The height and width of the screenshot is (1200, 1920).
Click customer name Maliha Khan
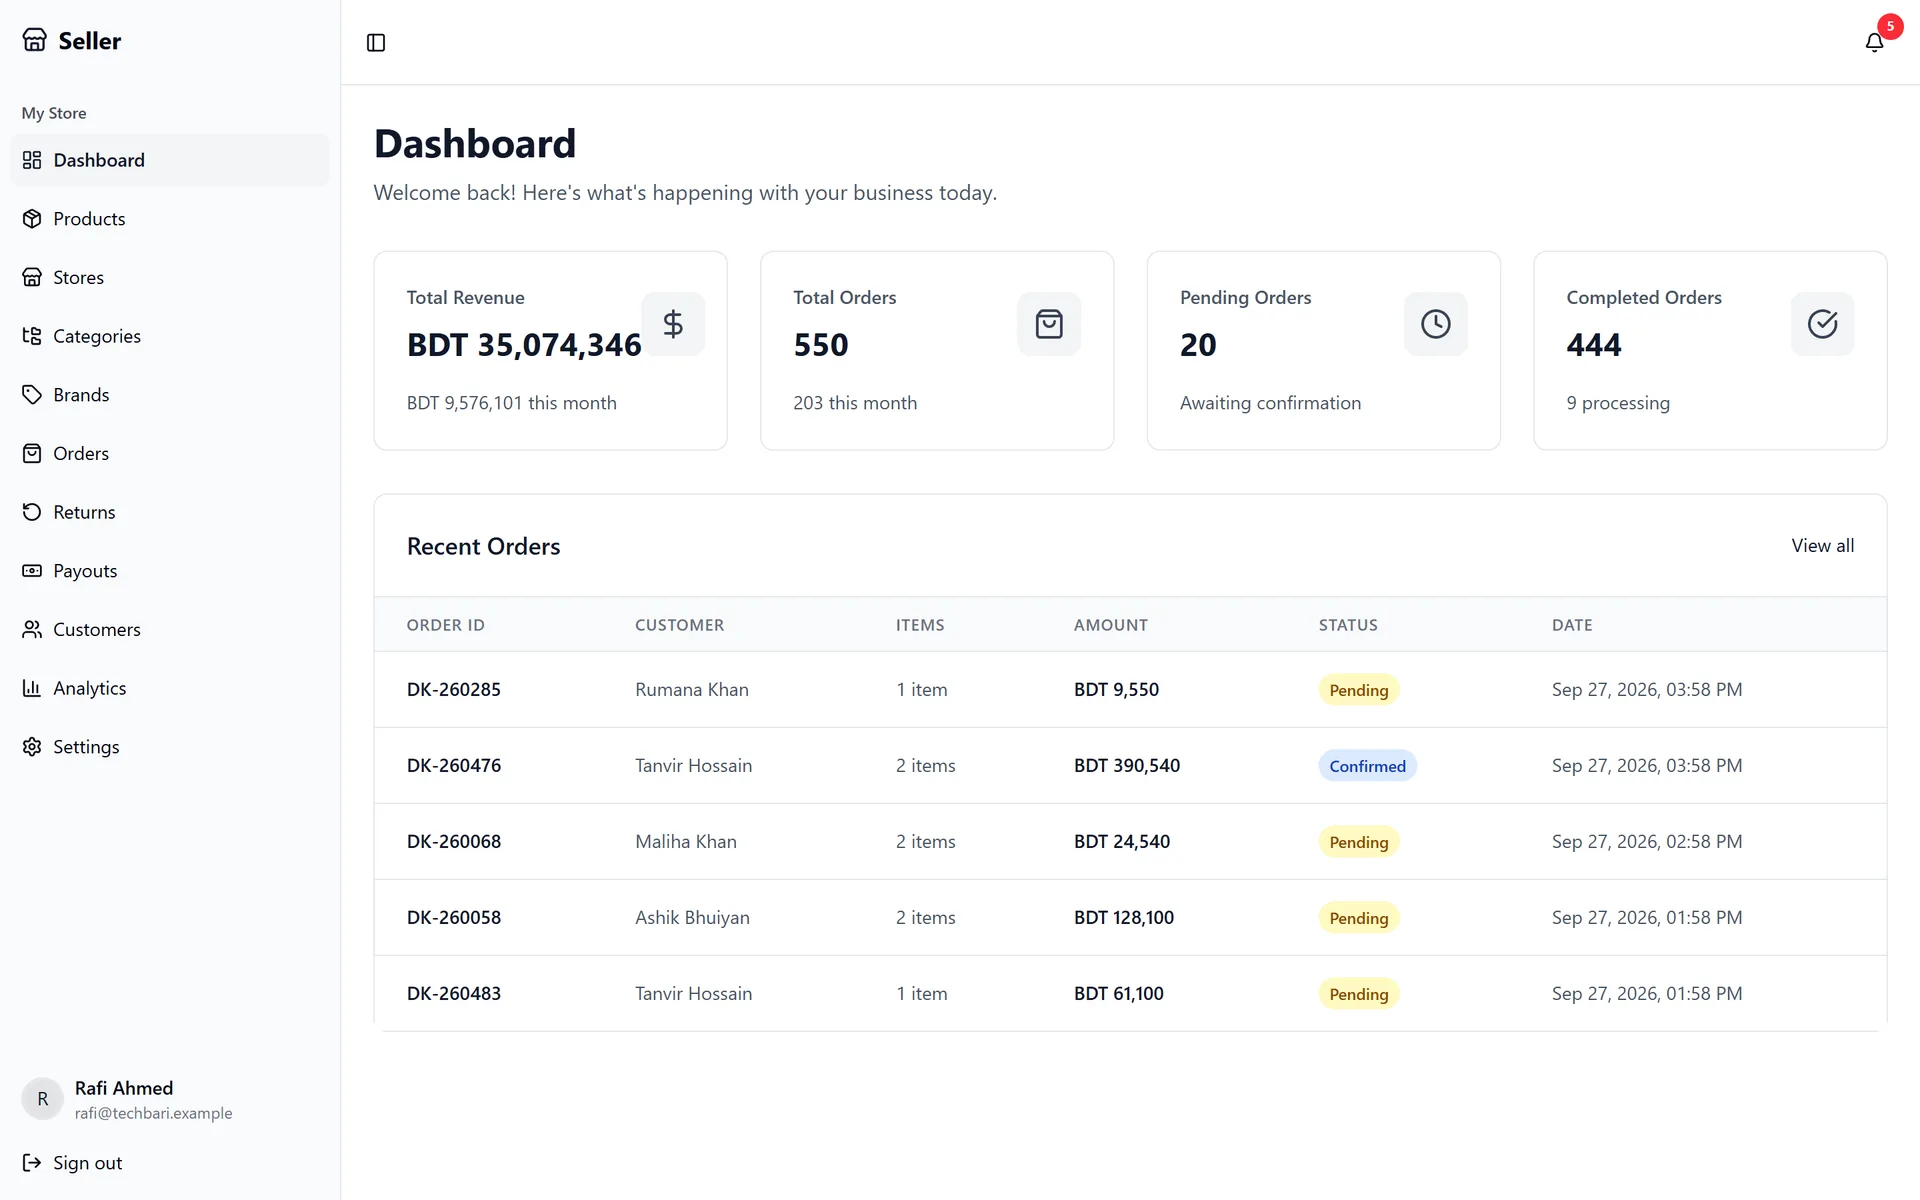[x=686, y=841]
